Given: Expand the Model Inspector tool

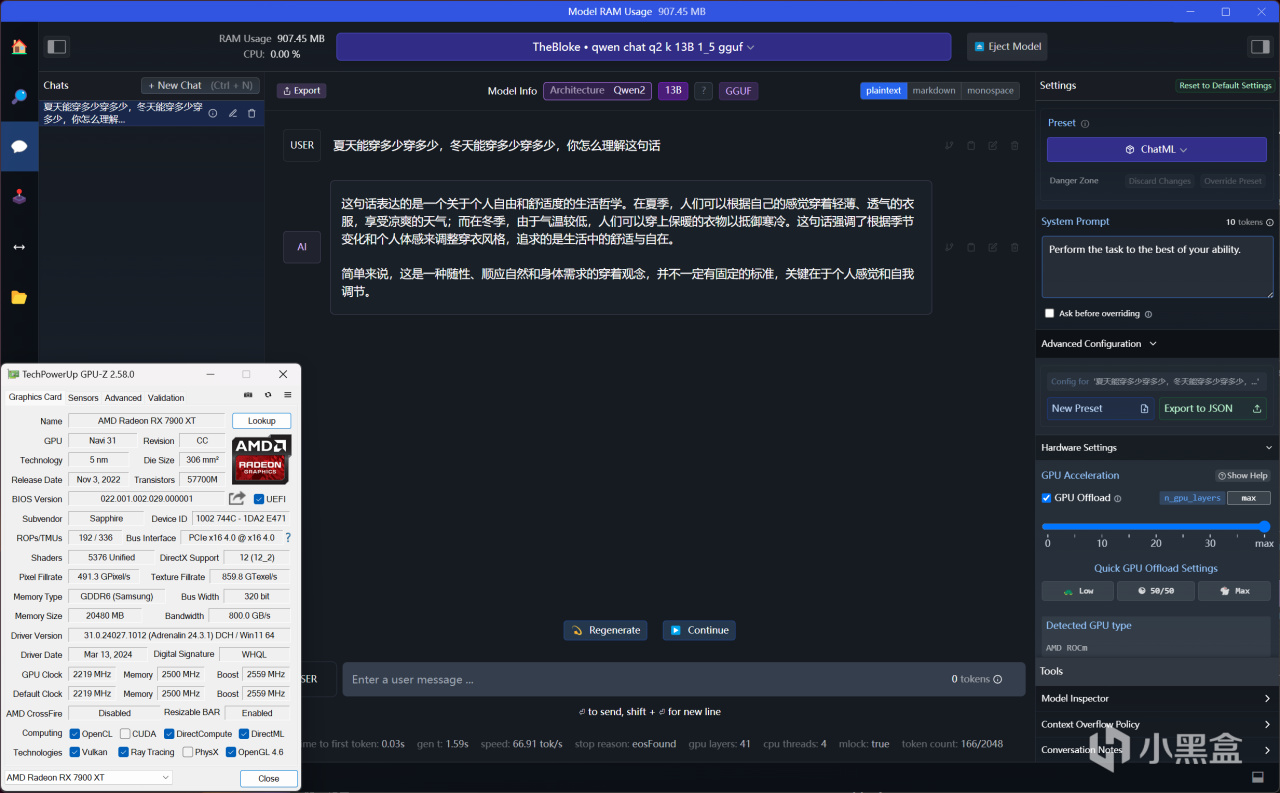Looking at the screenshot, I should (1157, 698).
